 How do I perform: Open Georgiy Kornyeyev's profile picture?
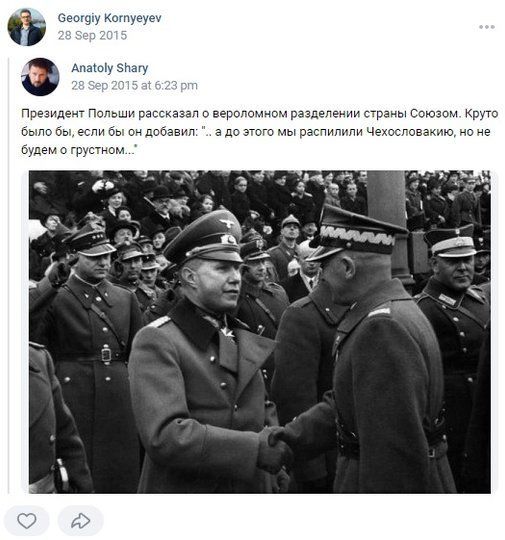tap(27, 27)
